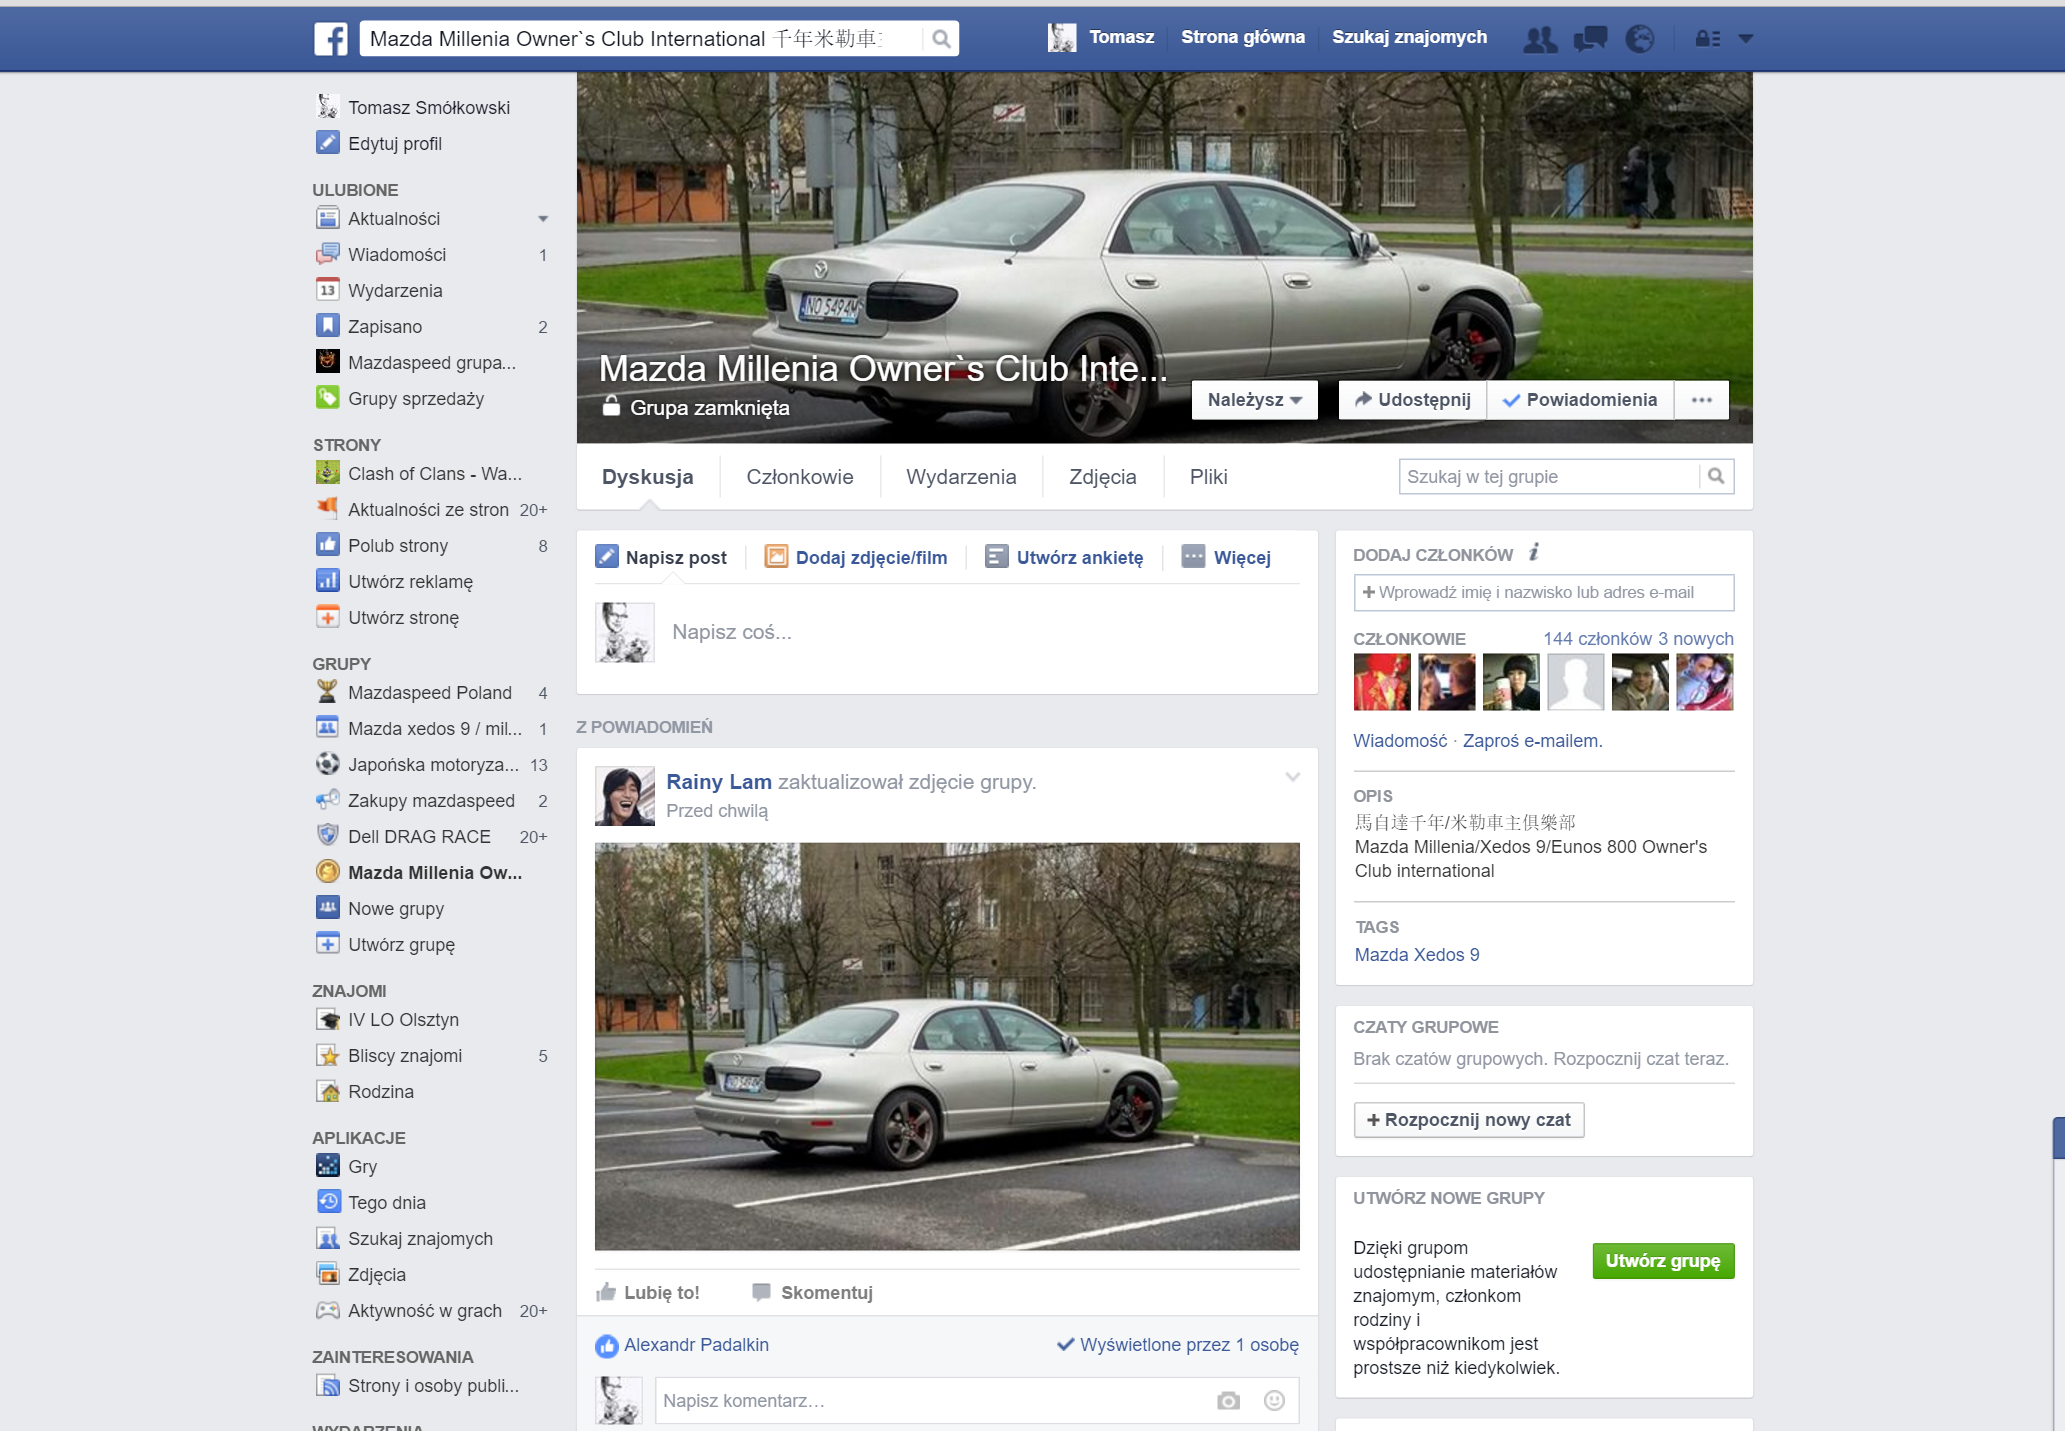Switch to the Członkowie tab
2065x1431 pixels.
pyautogui.click(x=799, y=477)
